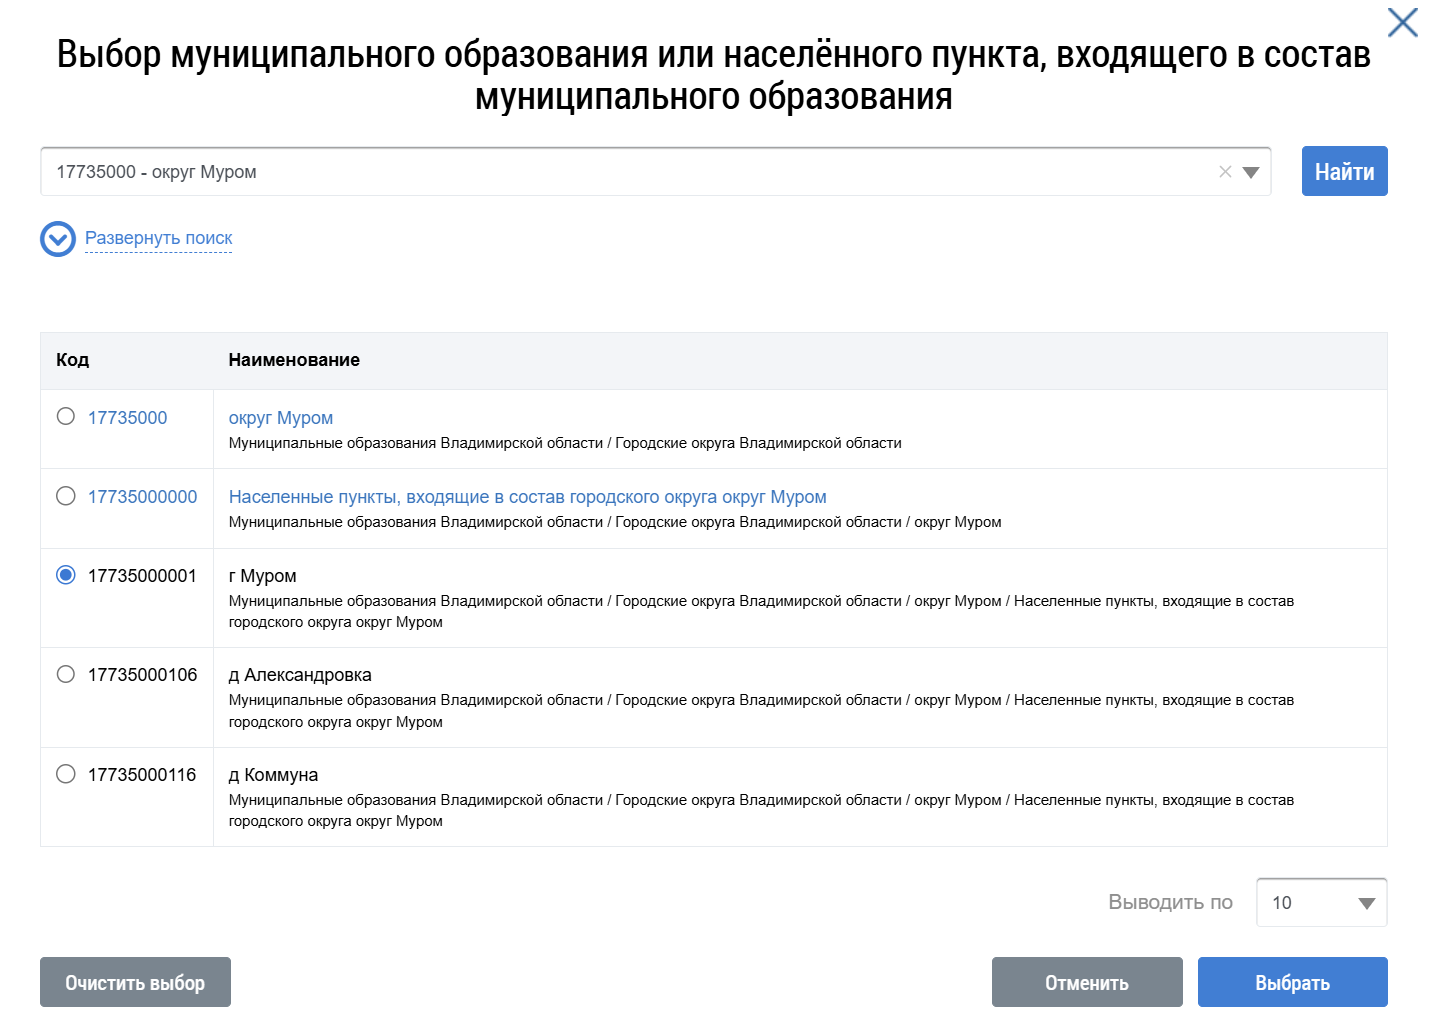
Task: Clear the search field using the X icon
Action: (1227, 171)
